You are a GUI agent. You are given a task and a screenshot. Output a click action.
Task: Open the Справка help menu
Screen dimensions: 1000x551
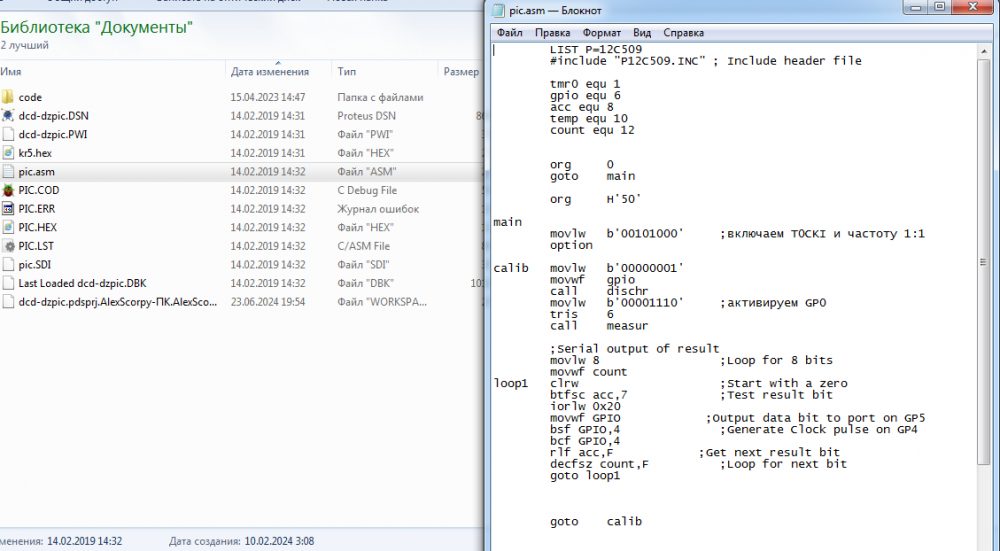[683, 33]
